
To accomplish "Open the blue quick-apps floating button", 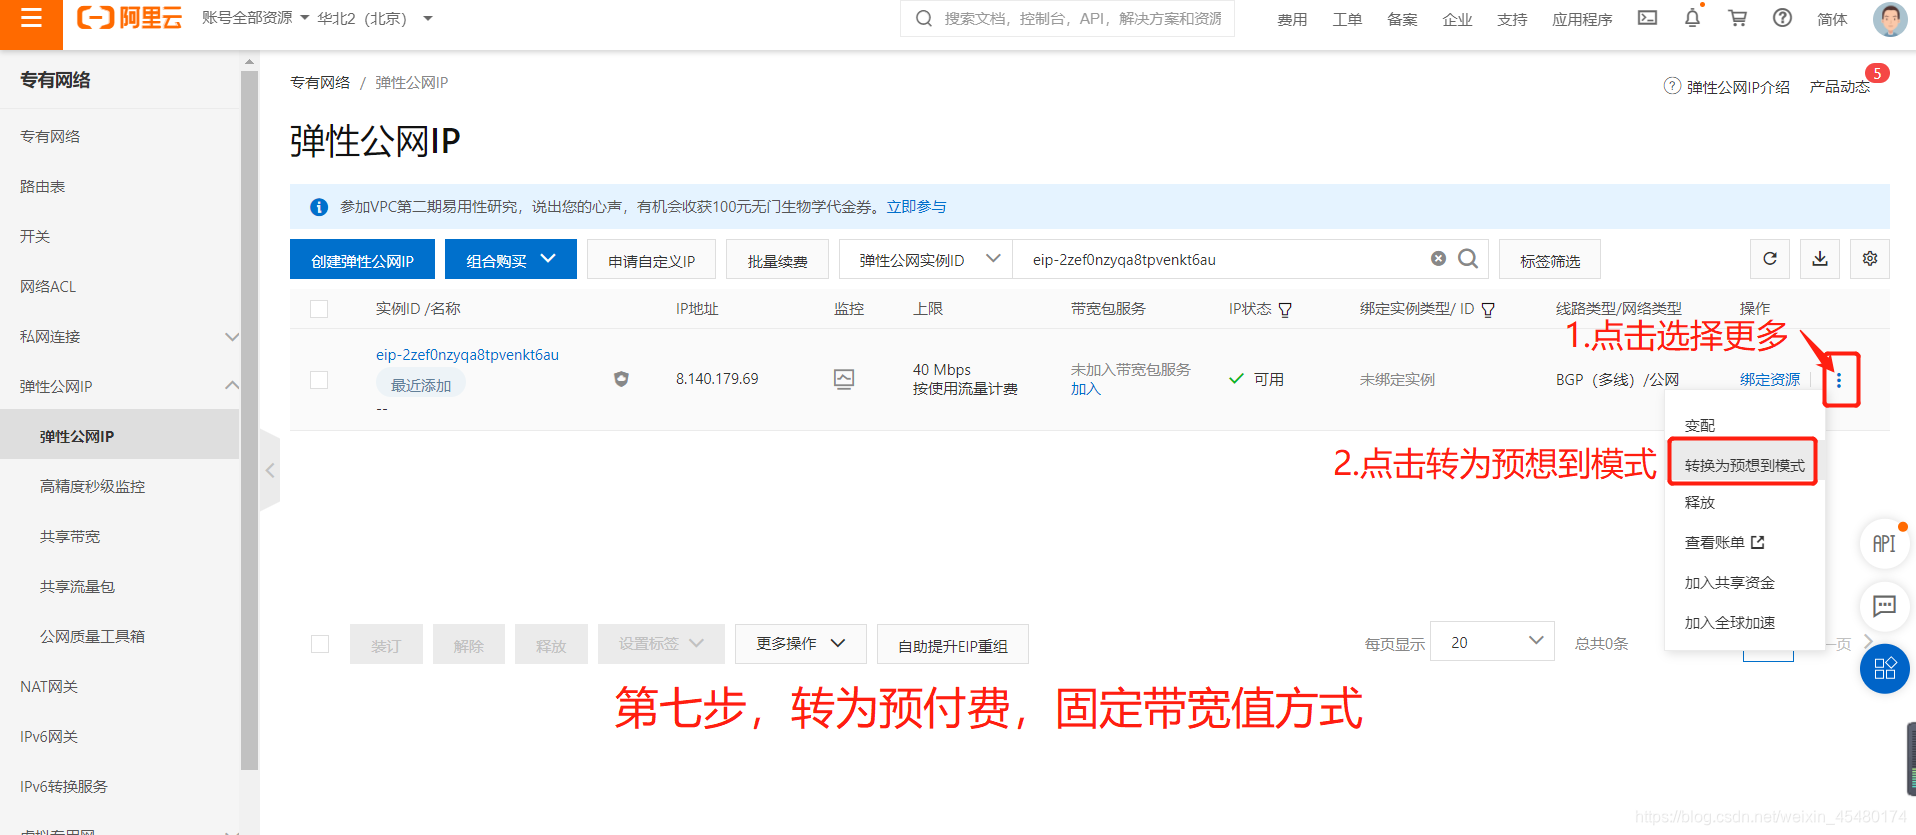I will [1884, 669].
